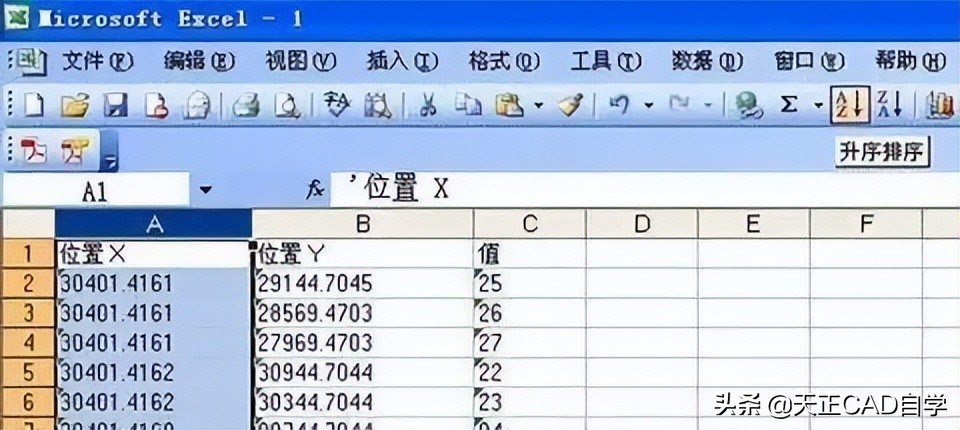Image resolution: width=960 pixels, height=430 pixels.
Task: Select the Format Painter brush
Action: [571, 107]
